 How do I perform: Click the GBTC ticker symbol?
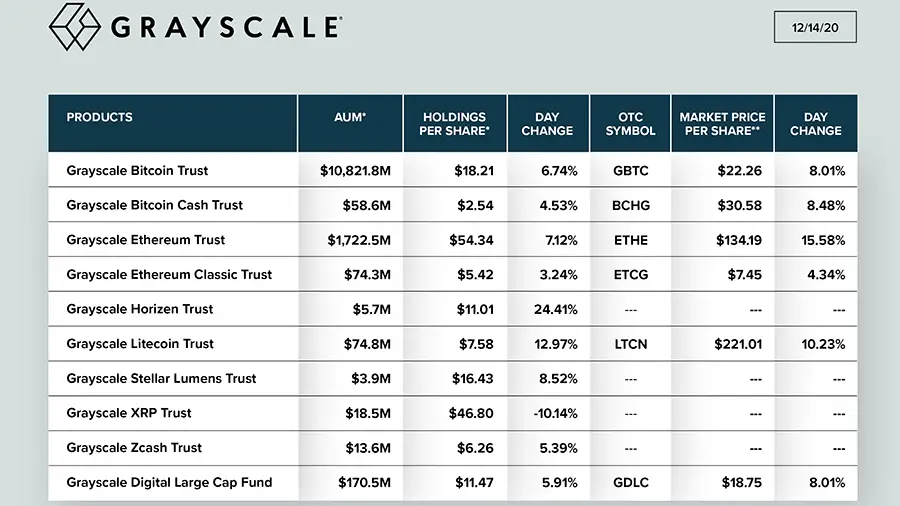(630, 171)
